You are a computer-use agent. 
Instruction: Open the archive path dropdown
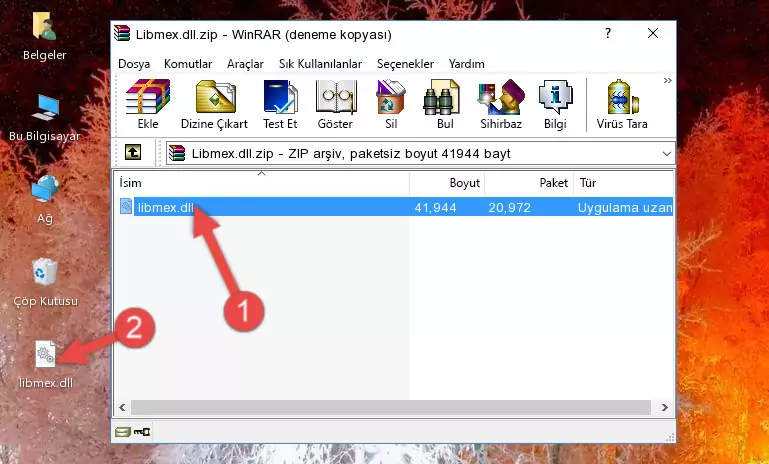point(666,154)
